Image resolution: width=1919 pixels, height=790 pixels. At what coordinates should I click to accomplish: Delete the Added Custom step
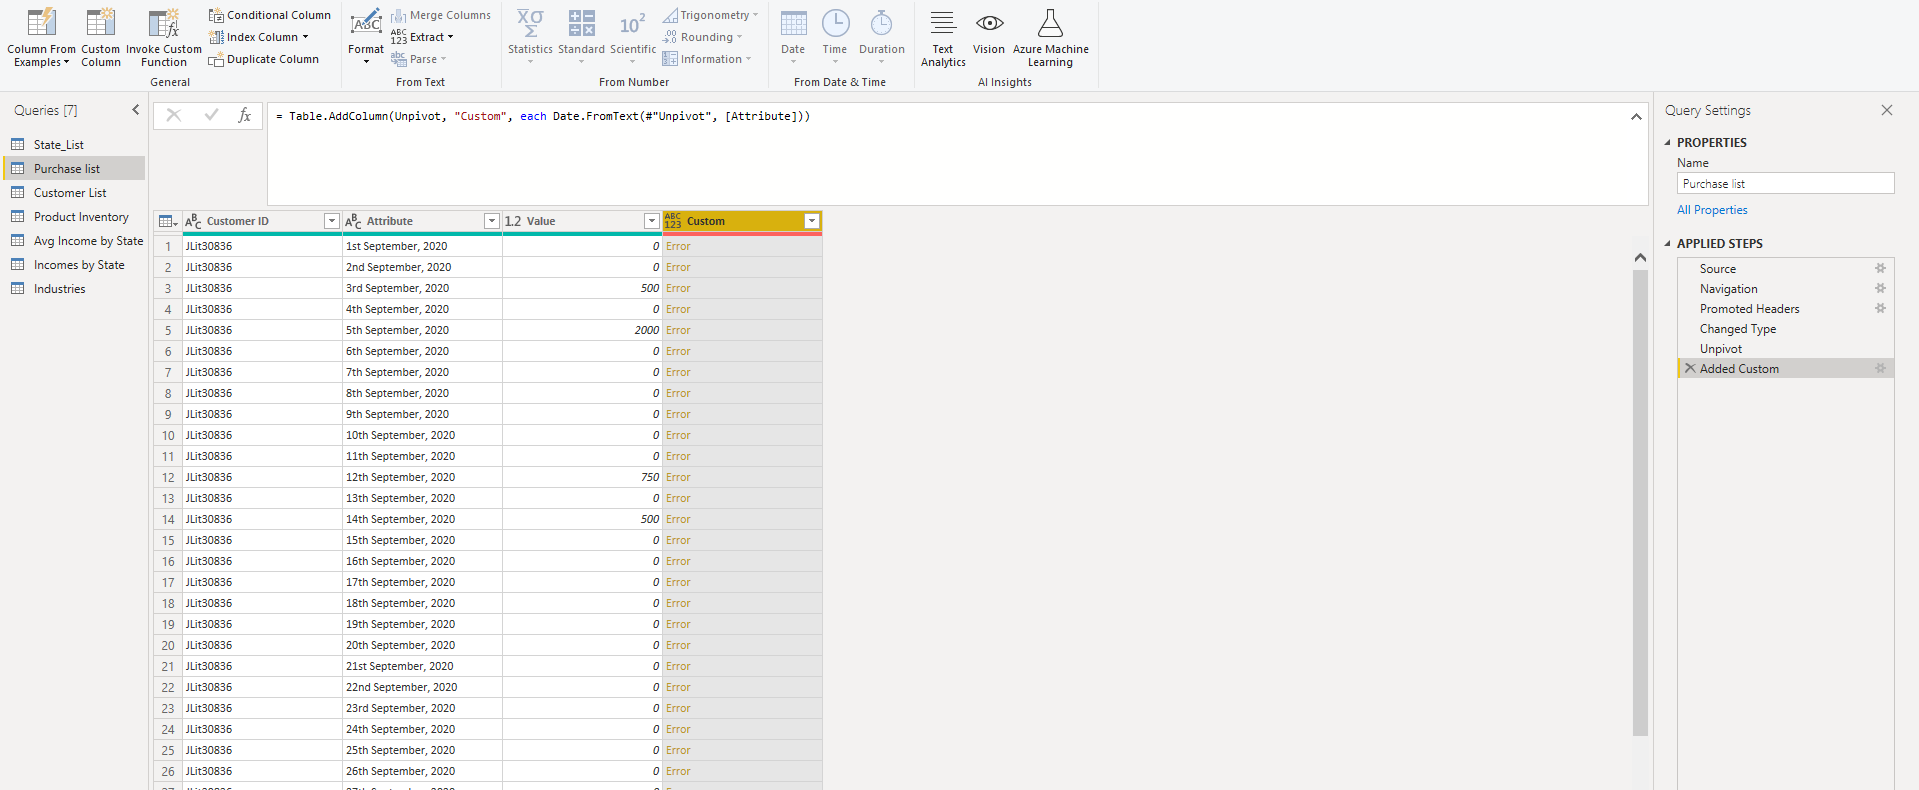(x=1690, y=369)
